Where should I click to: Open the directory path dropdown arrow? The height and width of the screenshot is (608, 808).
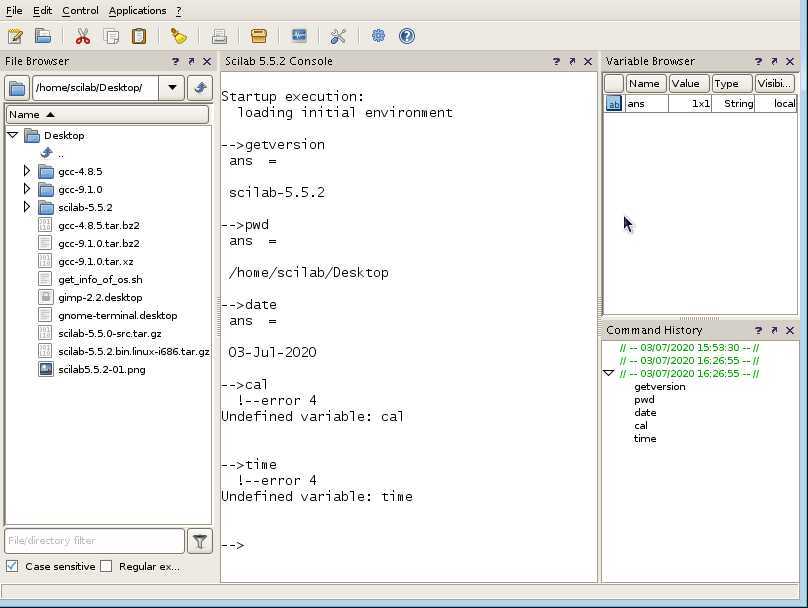[x=172, y=88]
